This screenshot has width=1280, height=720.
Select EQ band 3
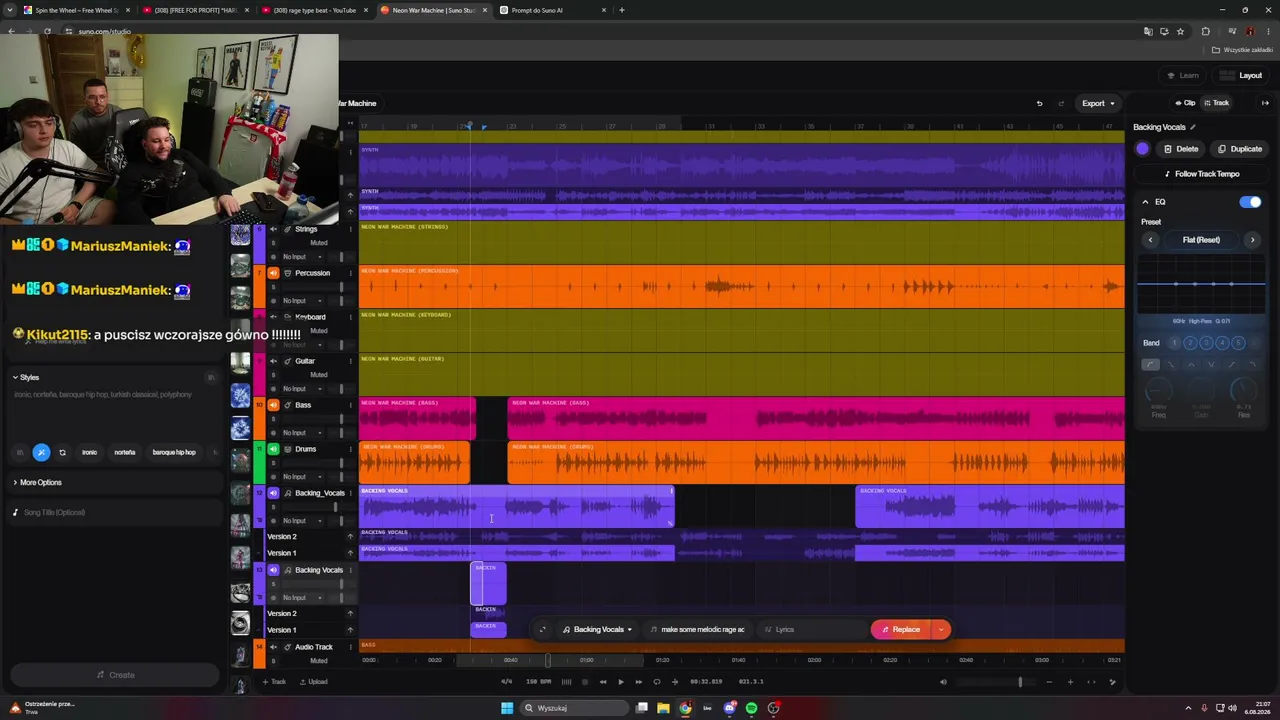click(x=1206, y=343)
